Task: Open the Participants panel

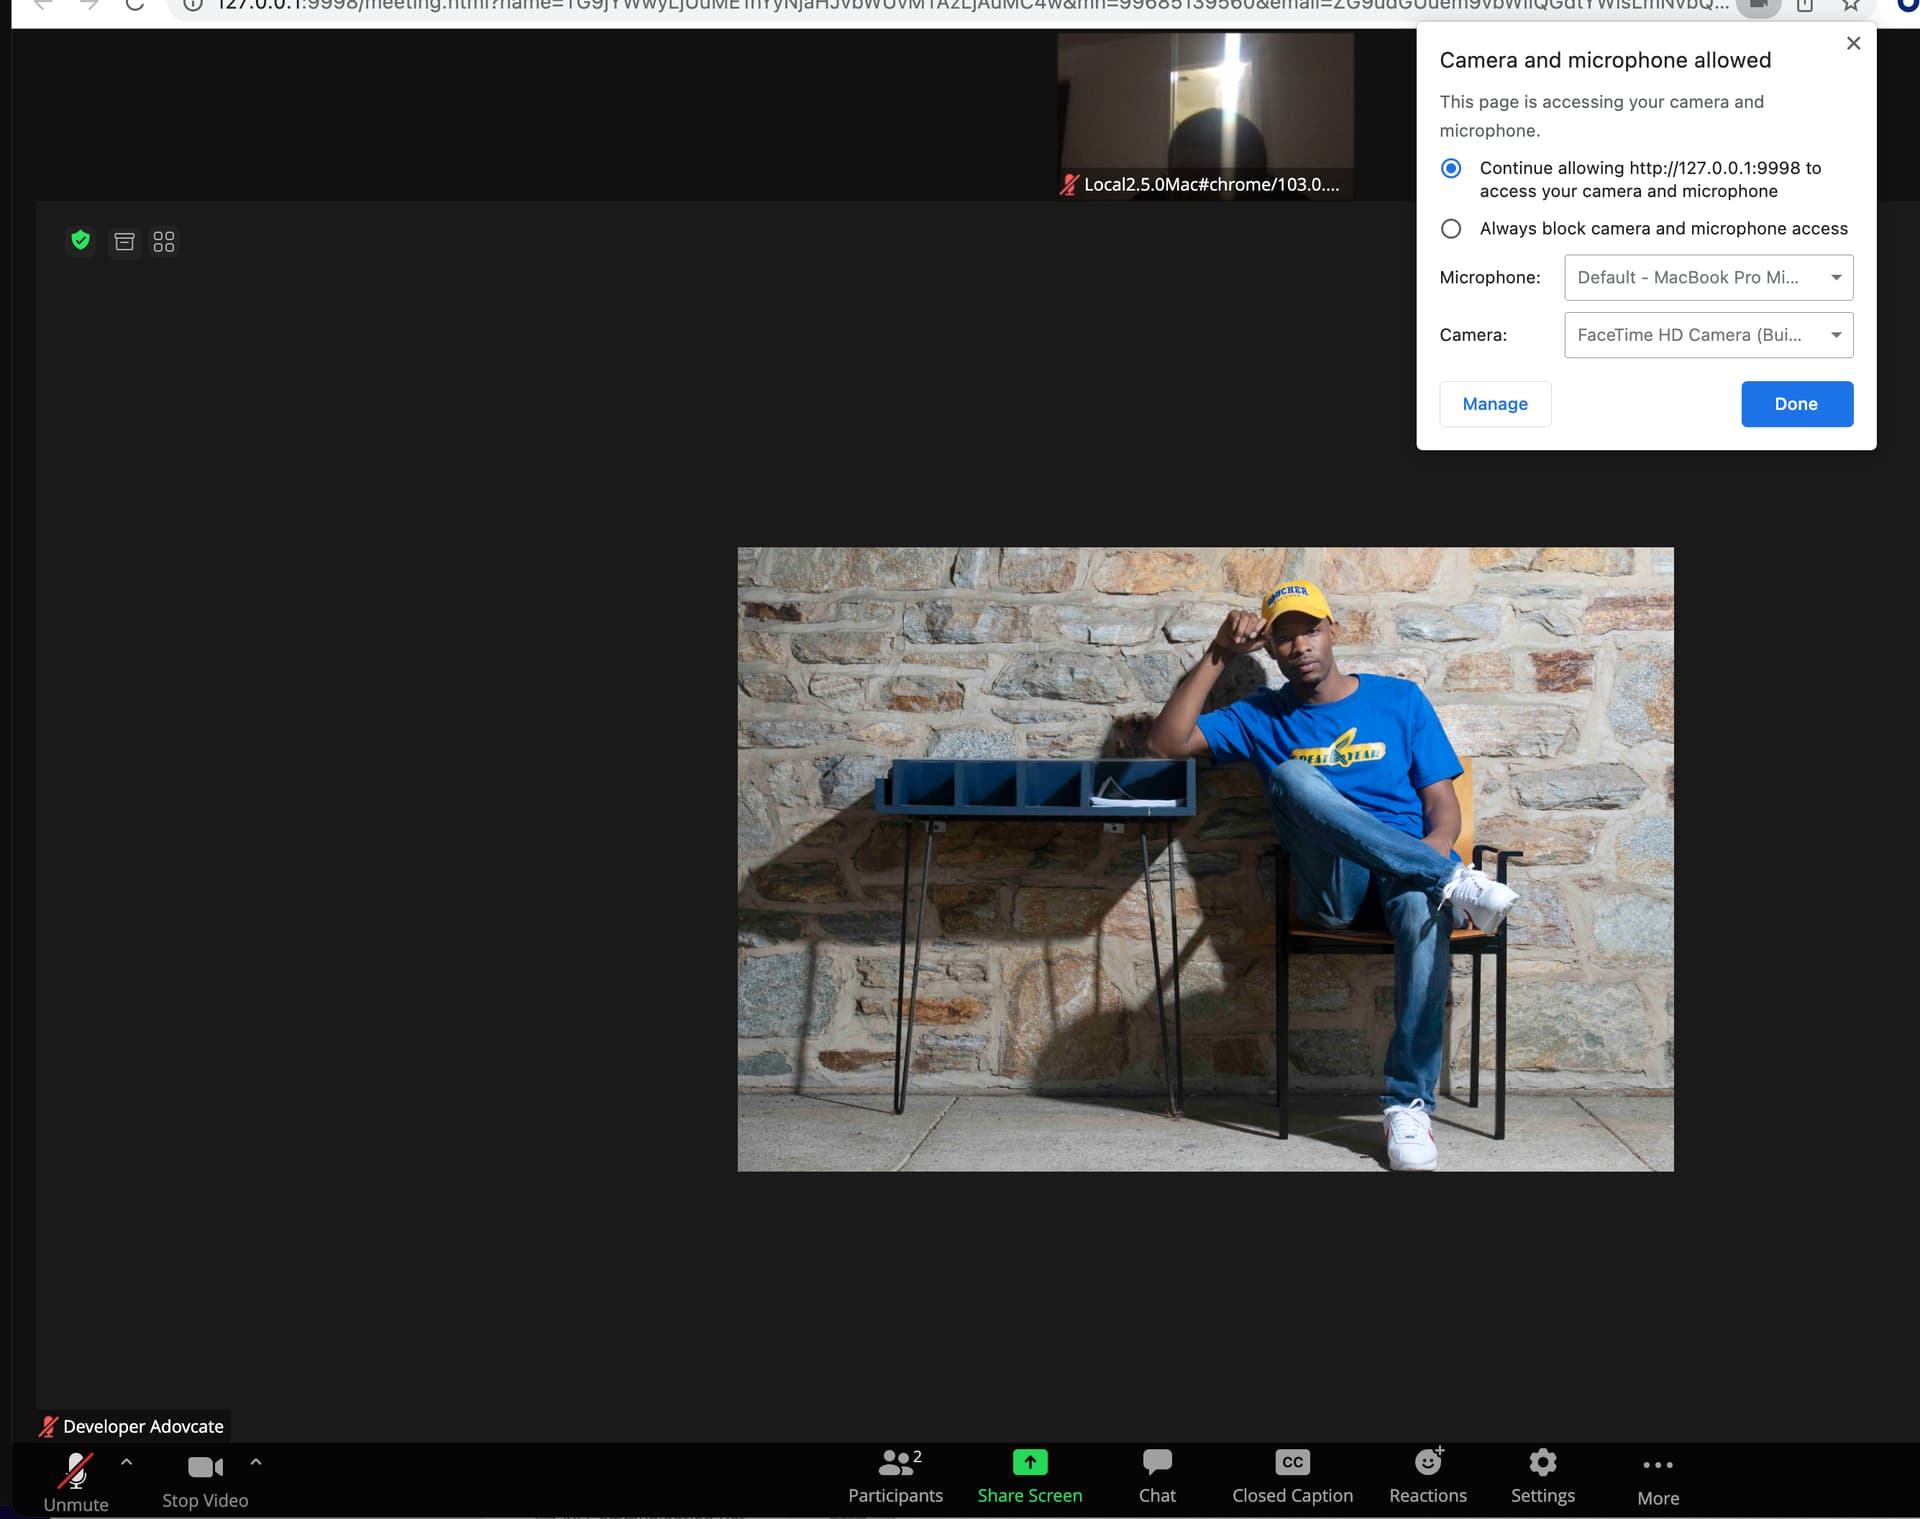Action: point(895,1476)
